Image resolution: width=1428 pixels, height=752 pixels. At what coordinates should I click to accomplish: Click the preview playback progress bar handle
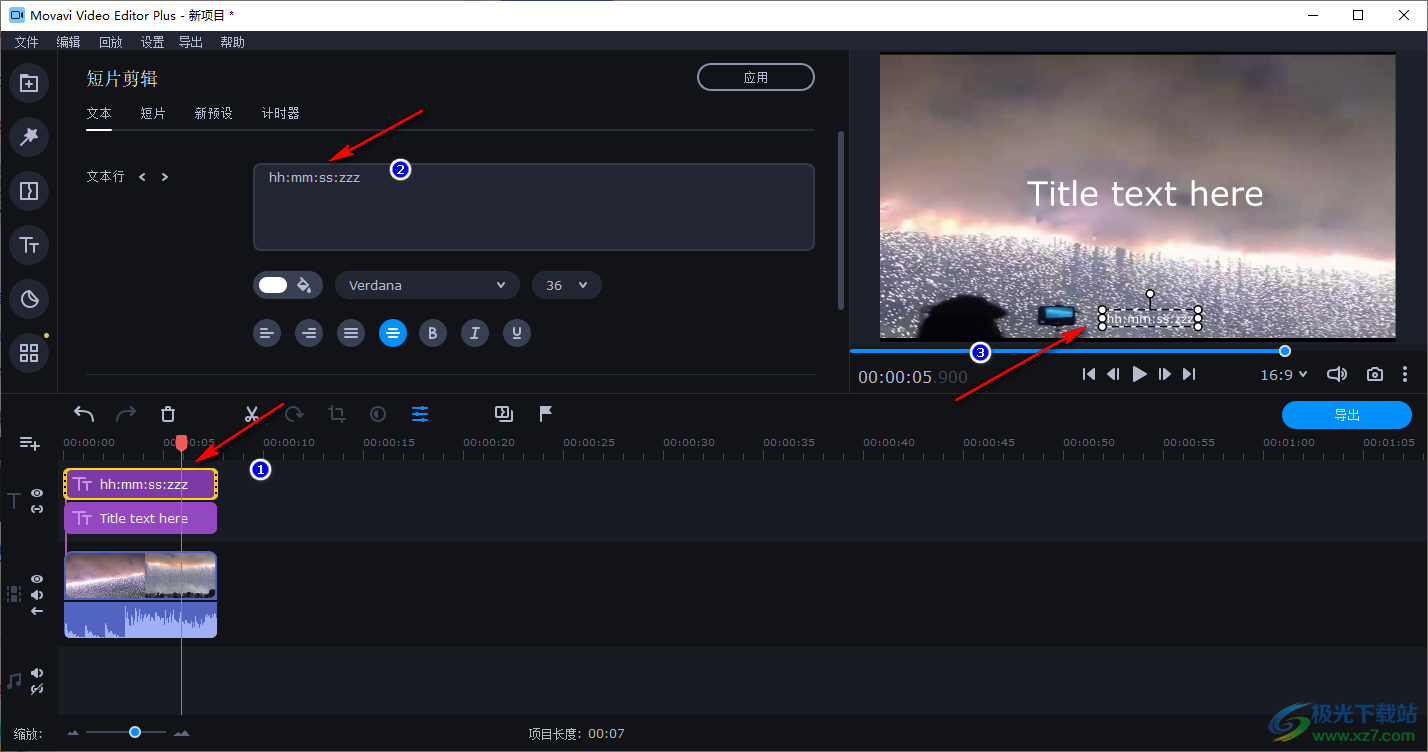click(x=1285, y=351)
